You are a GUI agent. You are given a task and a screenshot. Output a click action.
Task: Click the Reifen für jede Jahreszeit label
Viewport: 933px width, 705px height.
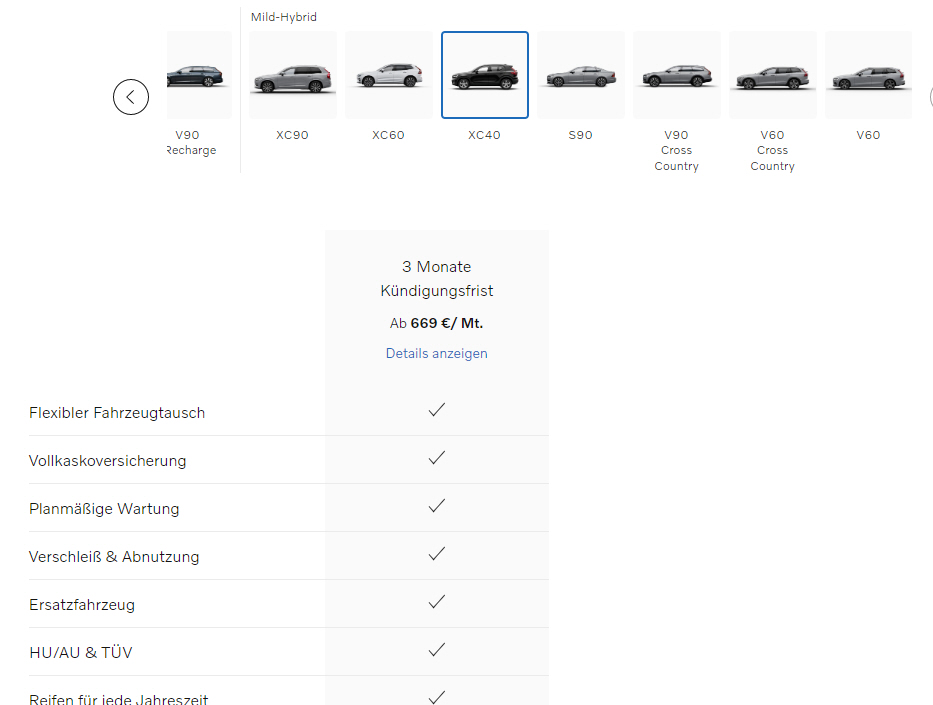tap(119, 699)
